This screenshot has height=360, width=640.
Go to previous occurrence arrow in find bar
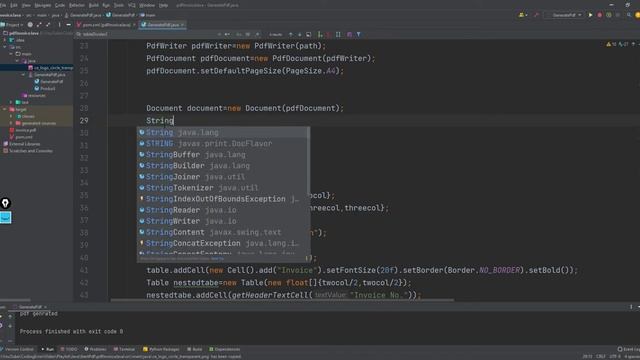291,35
